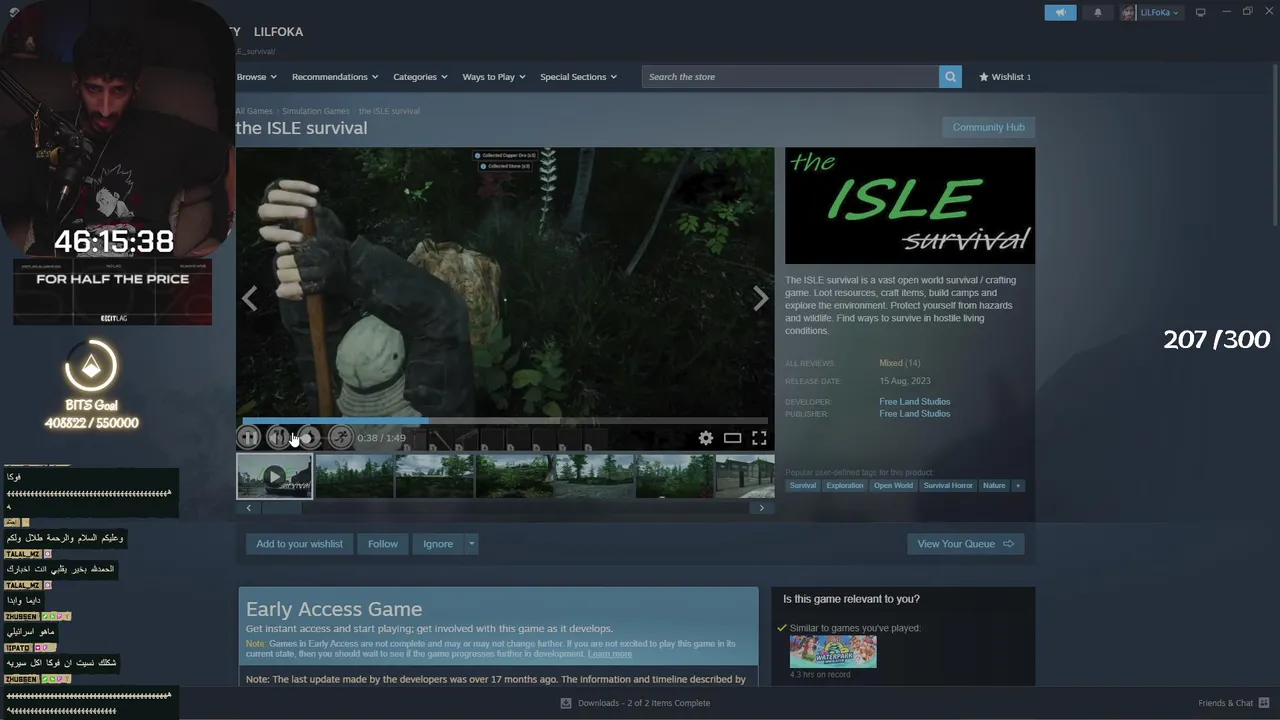Open the Wishlist 1 button
1280x720 pixels.
coord(1005,77)
